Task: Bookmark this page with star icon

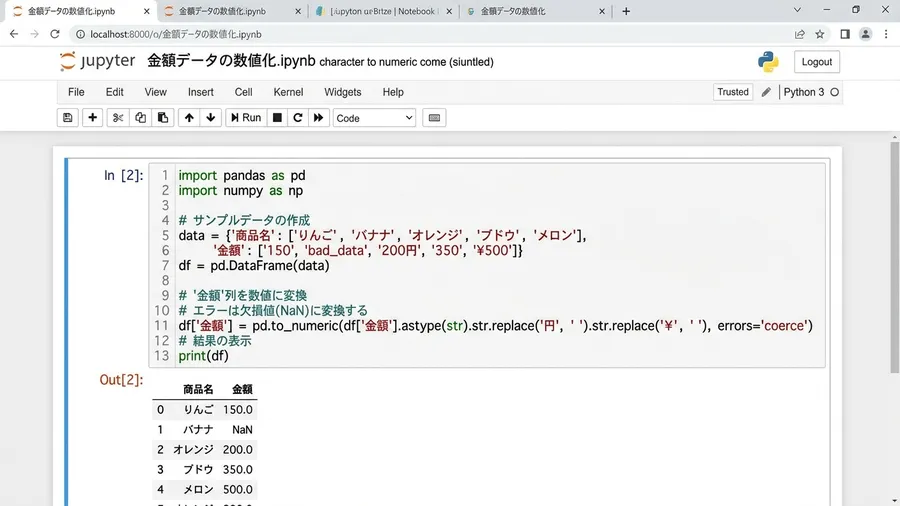Action: point(820,34)
